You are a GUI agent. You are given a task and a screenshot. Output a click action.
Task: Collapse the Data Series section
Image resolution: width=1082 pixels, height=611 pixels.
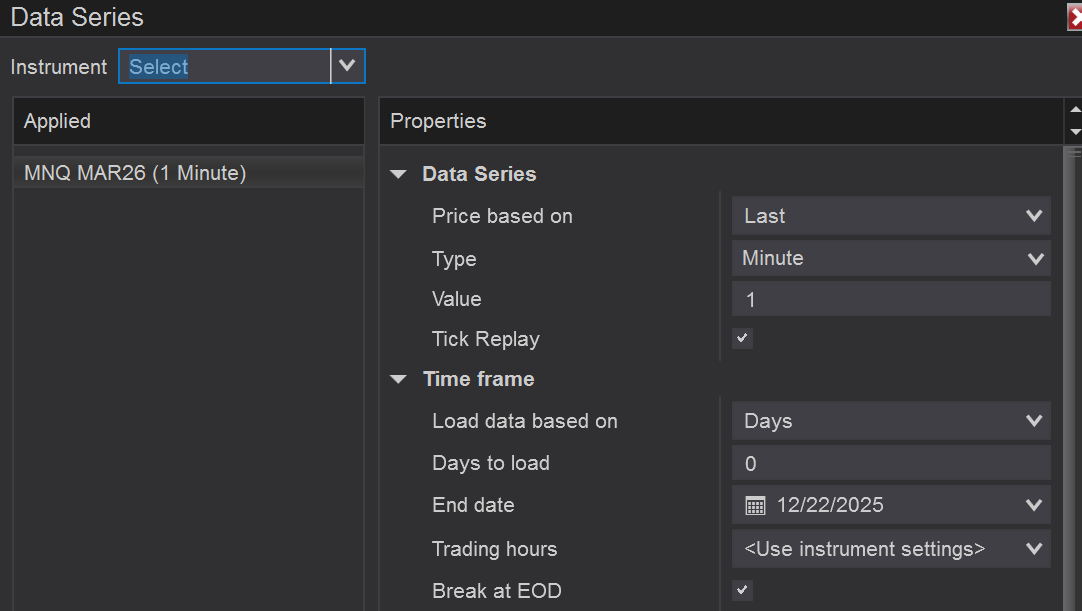tap(399, 174)
